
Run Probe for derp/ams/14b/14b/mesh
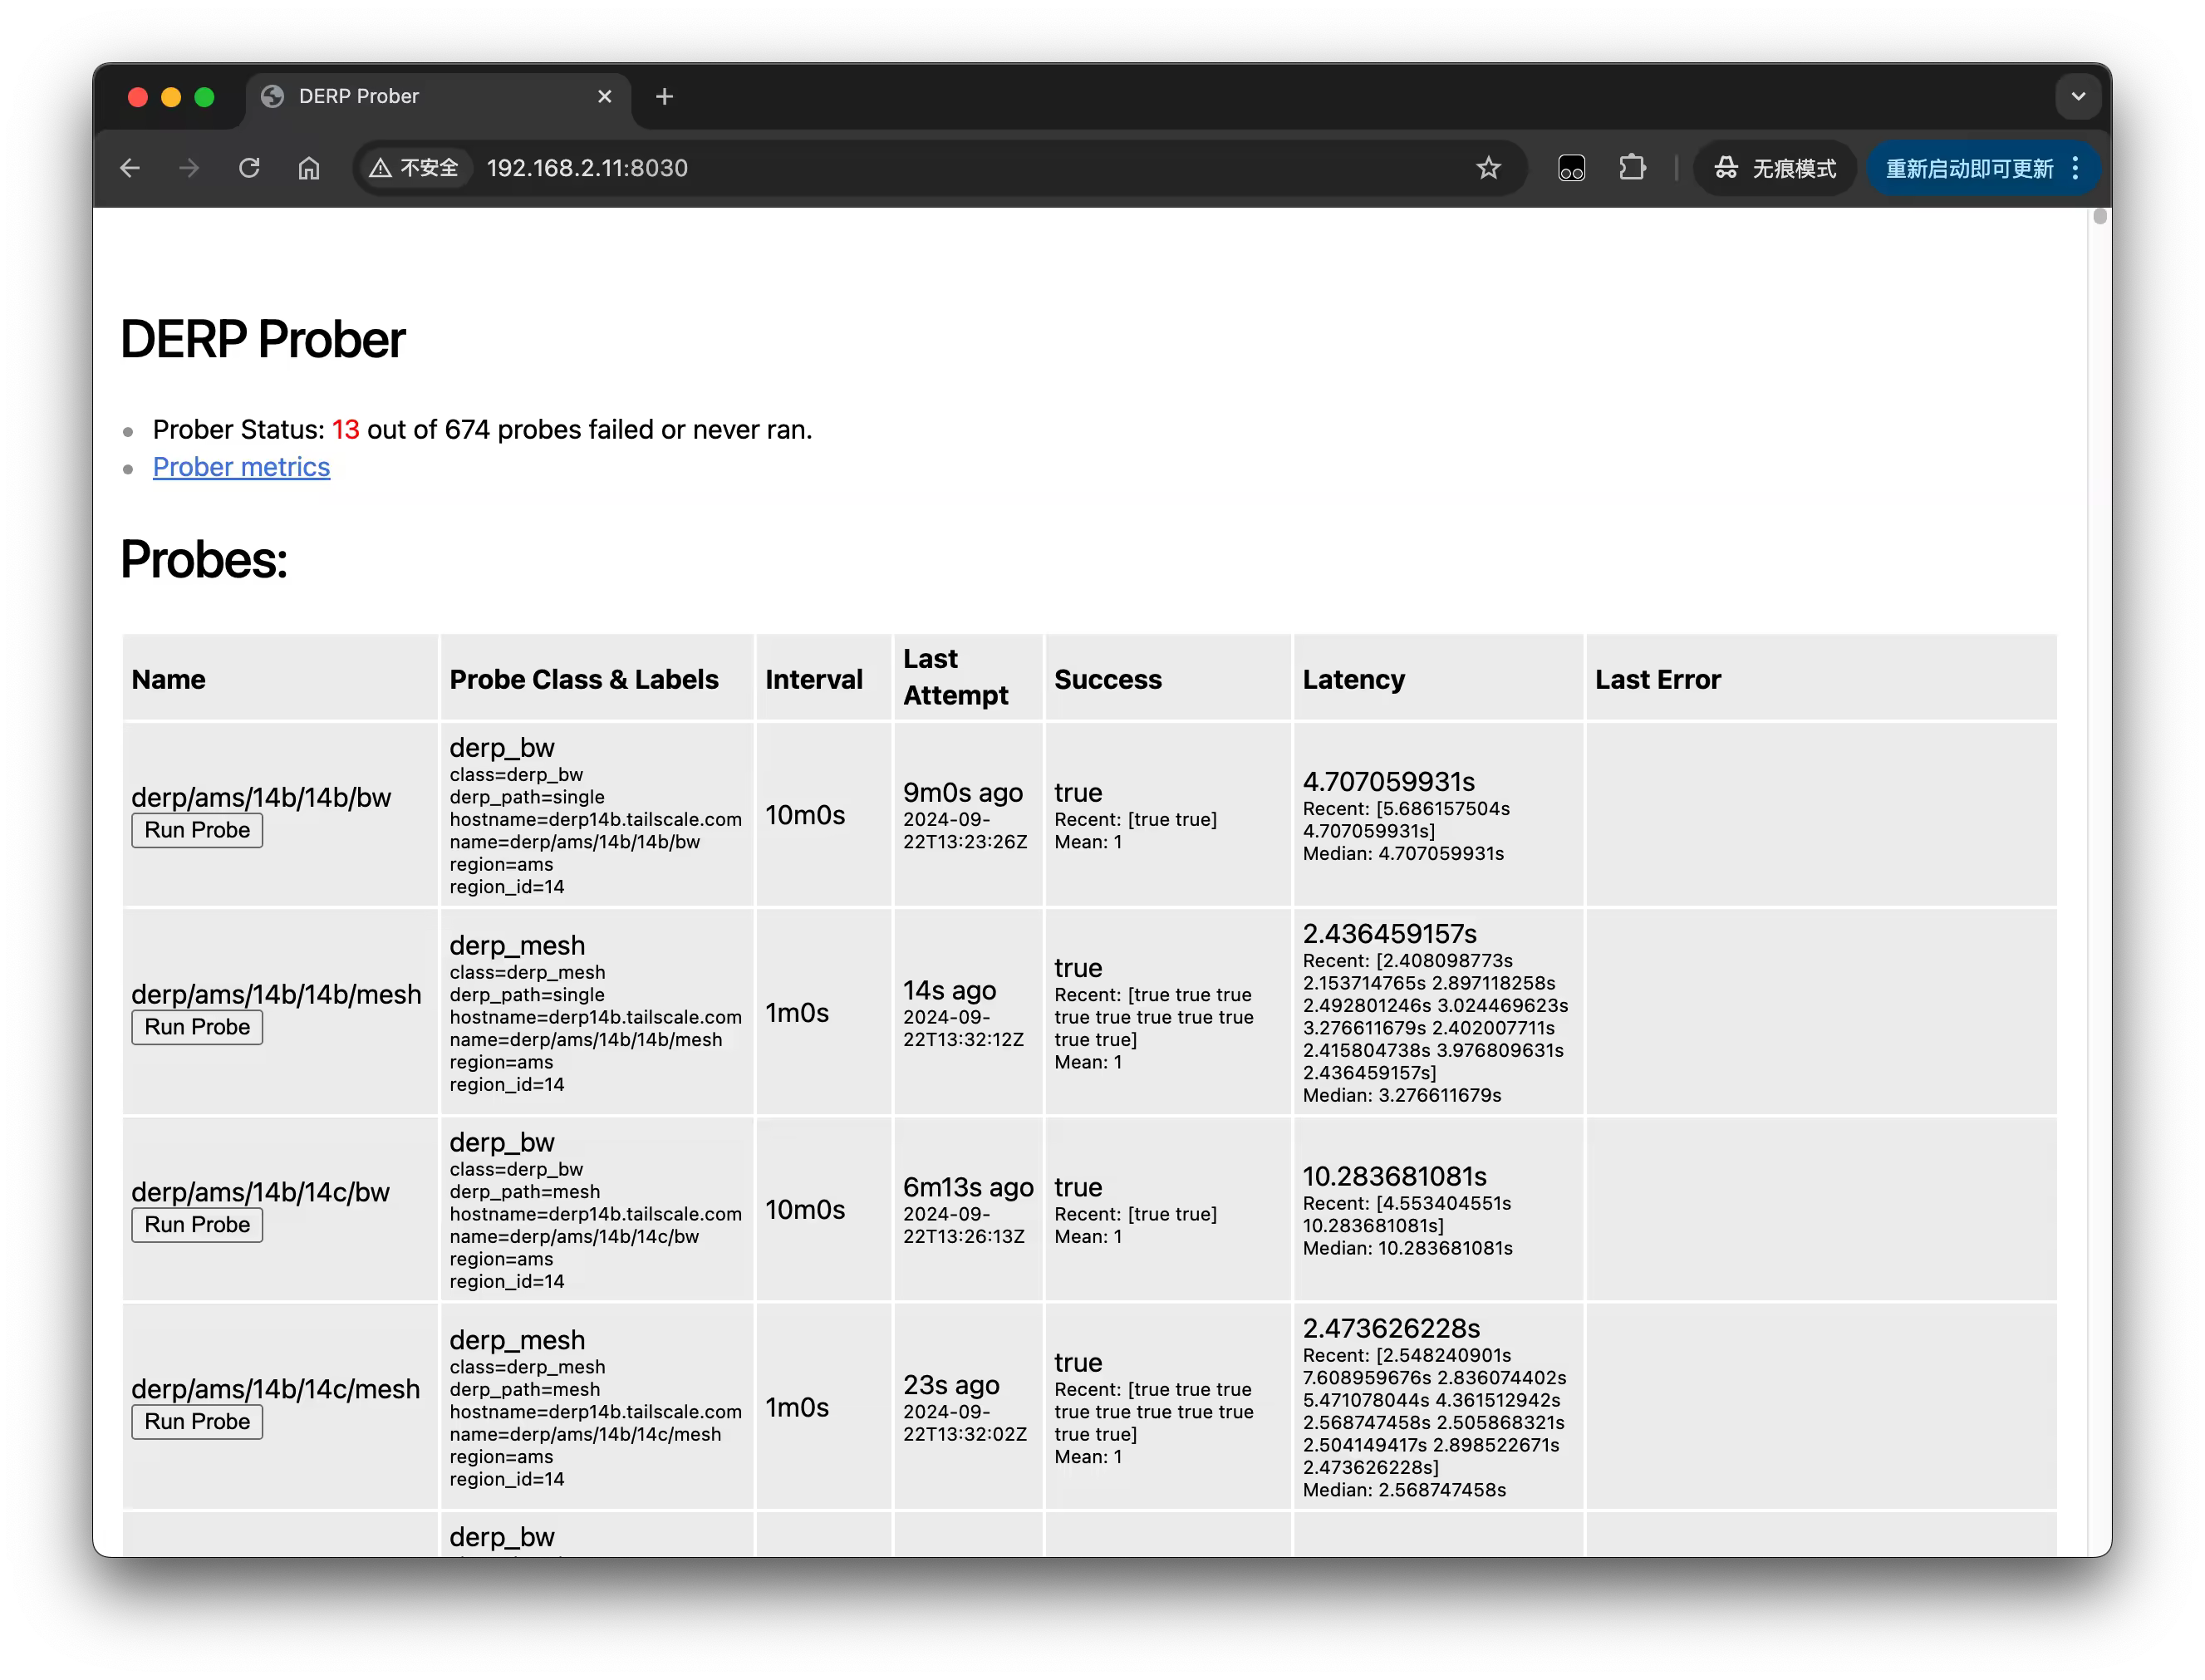[197, 1027]
